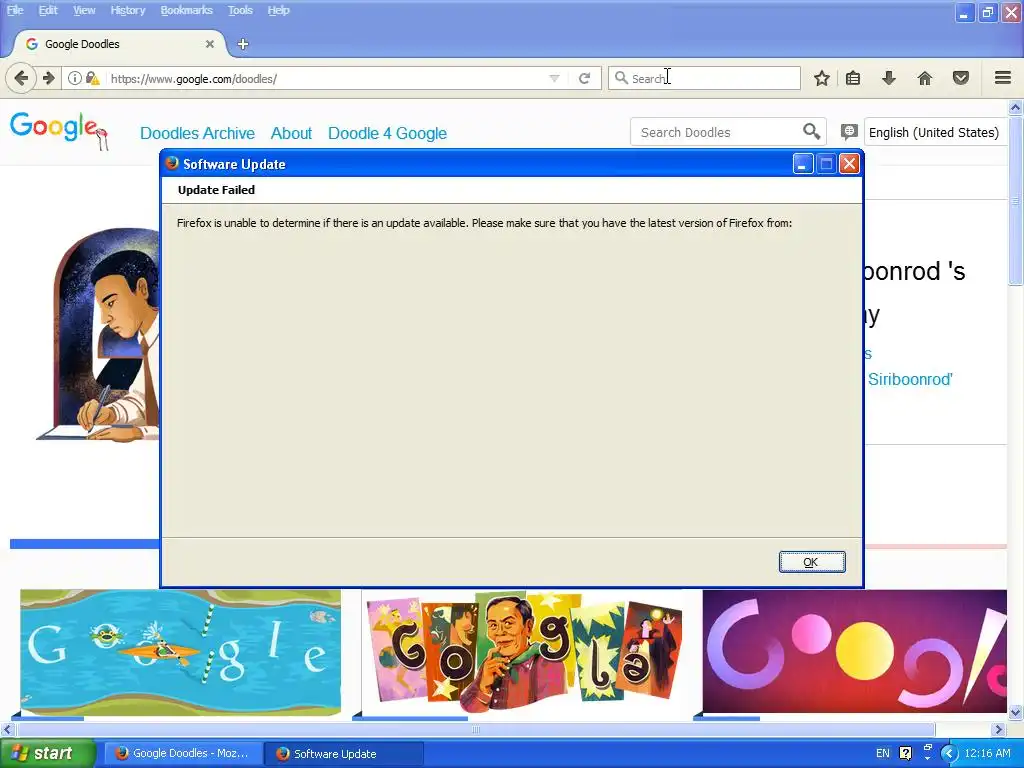
Task: Open the History menu
Action: click(x=128, y=10)
